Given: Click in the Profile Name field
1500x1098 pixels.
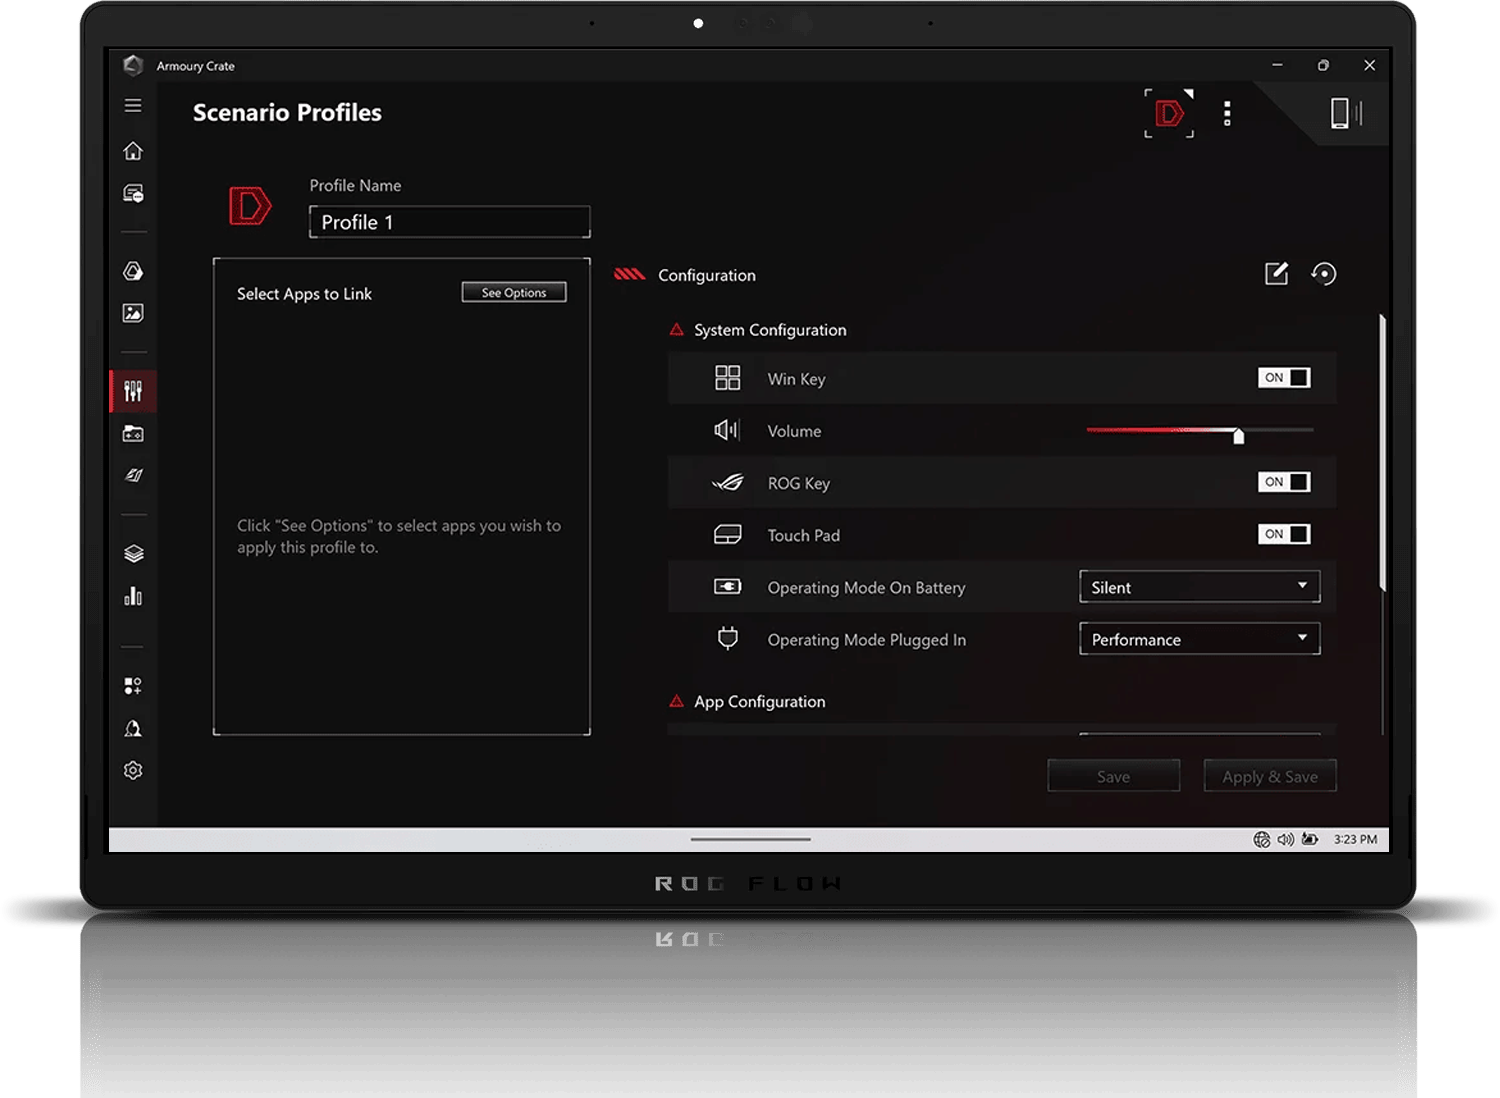Looking at the screenshot, I should pos(450,222).
